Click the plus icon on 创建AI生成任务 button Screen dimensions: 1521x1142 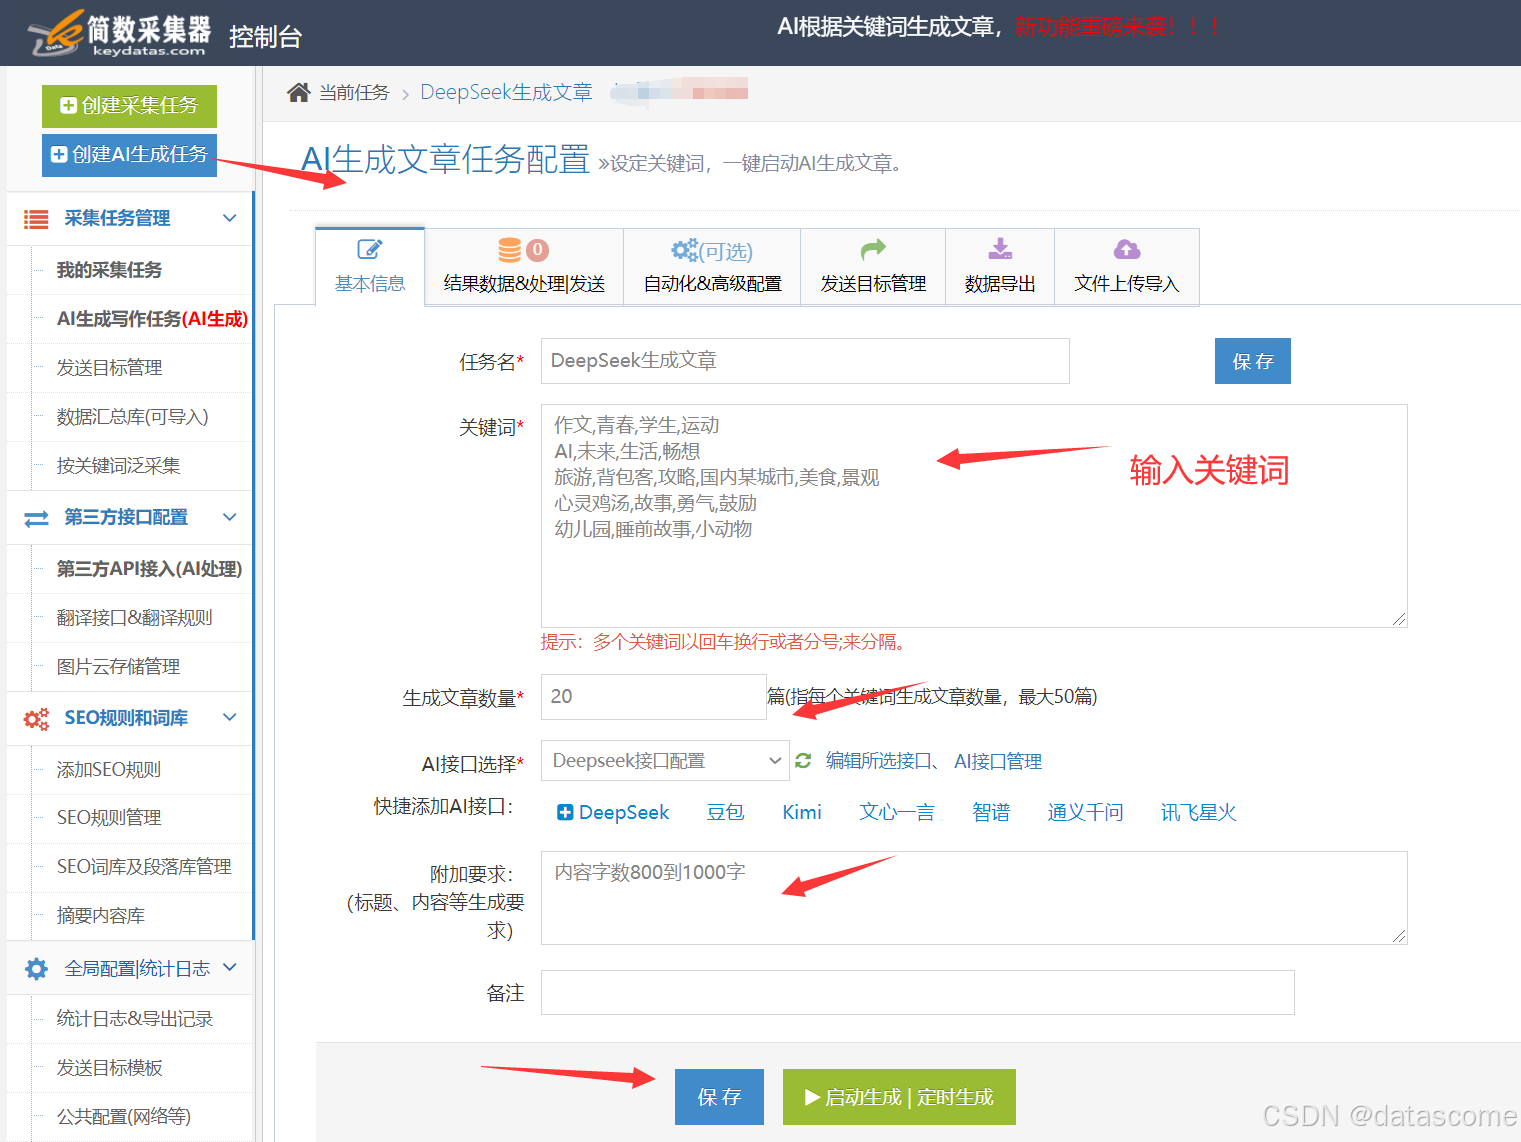59,154
